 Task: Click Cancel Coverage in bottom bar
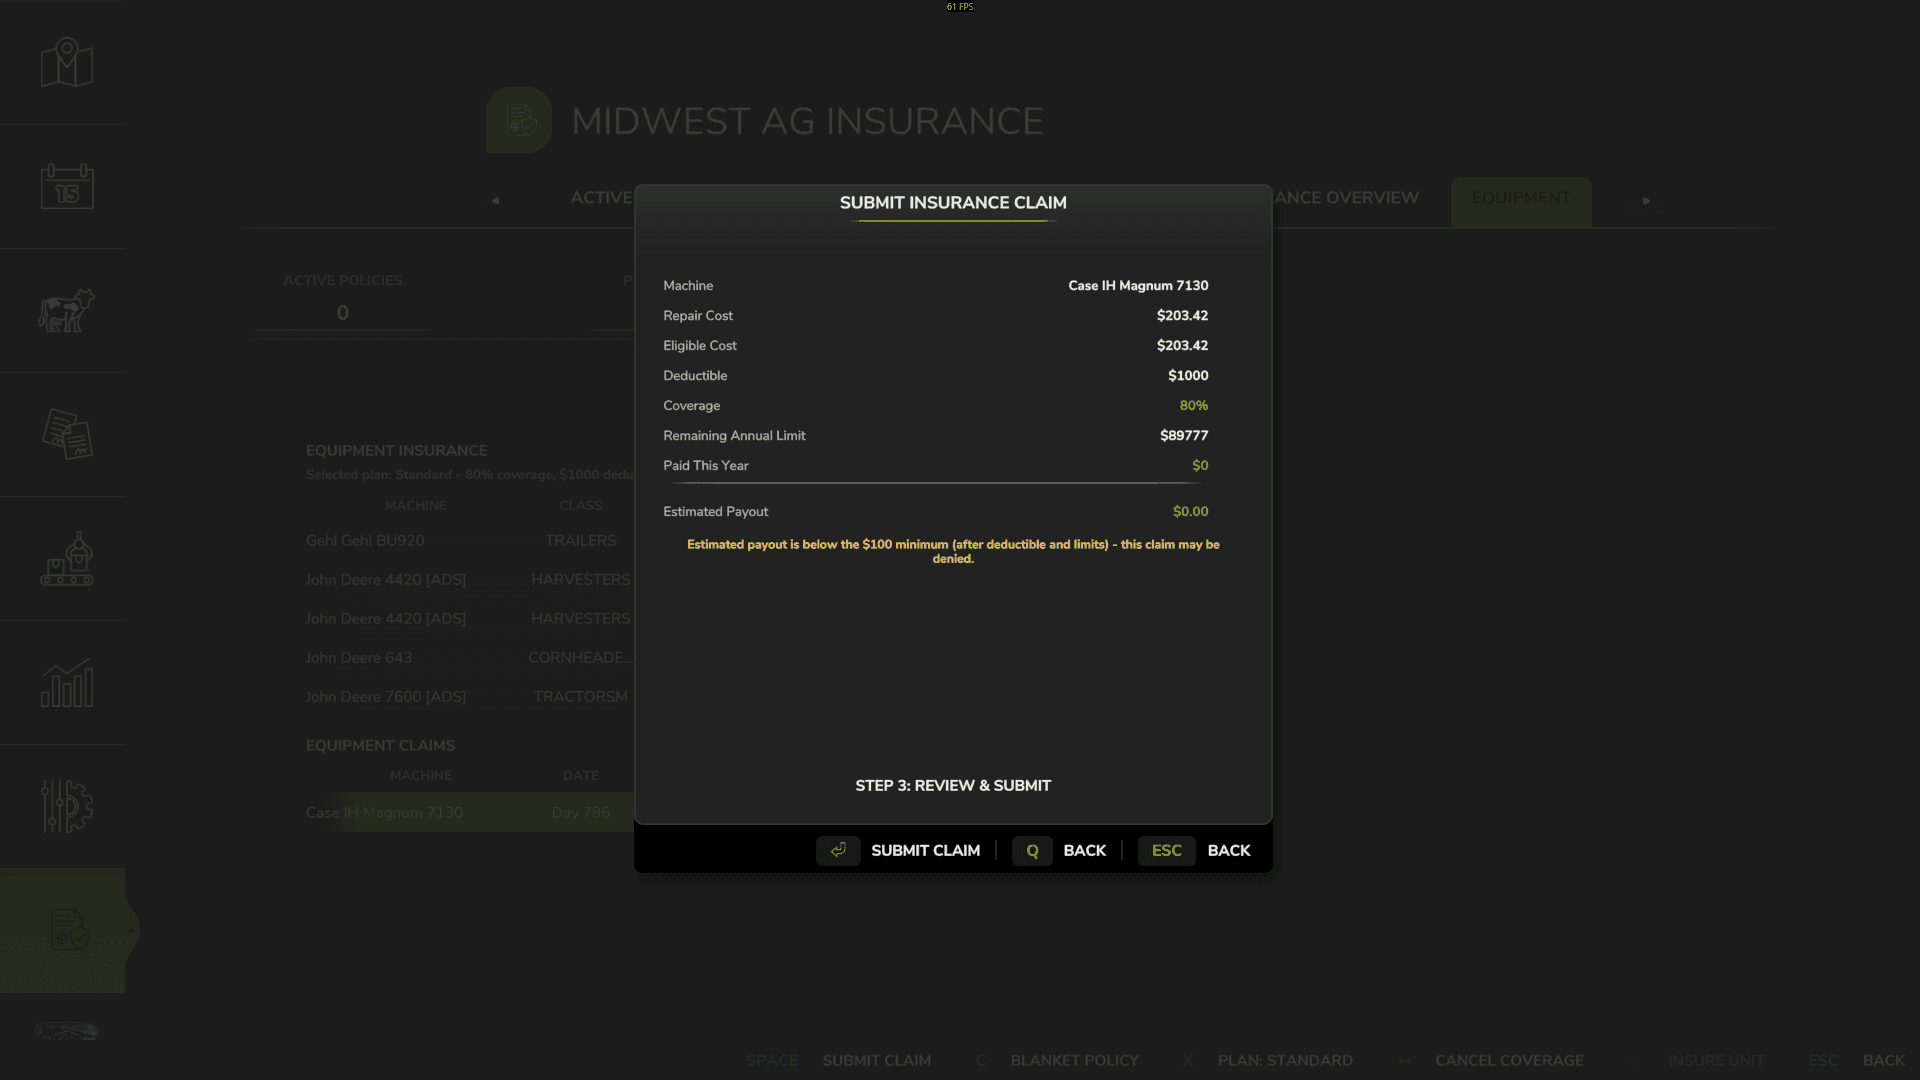(x=1509, y=1060)
